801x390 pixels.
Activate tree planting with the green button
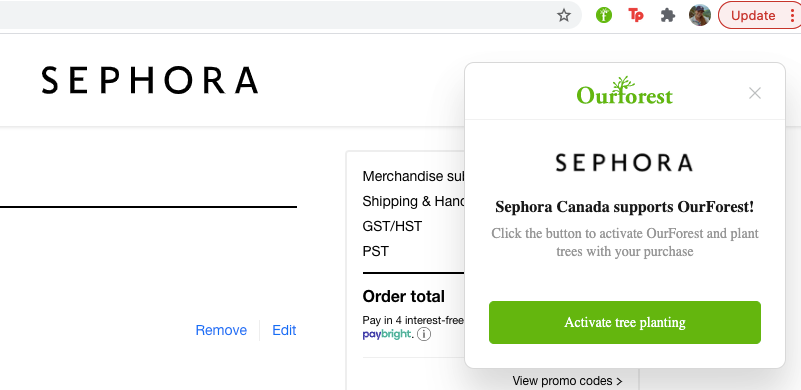click(x=625, y=323)
